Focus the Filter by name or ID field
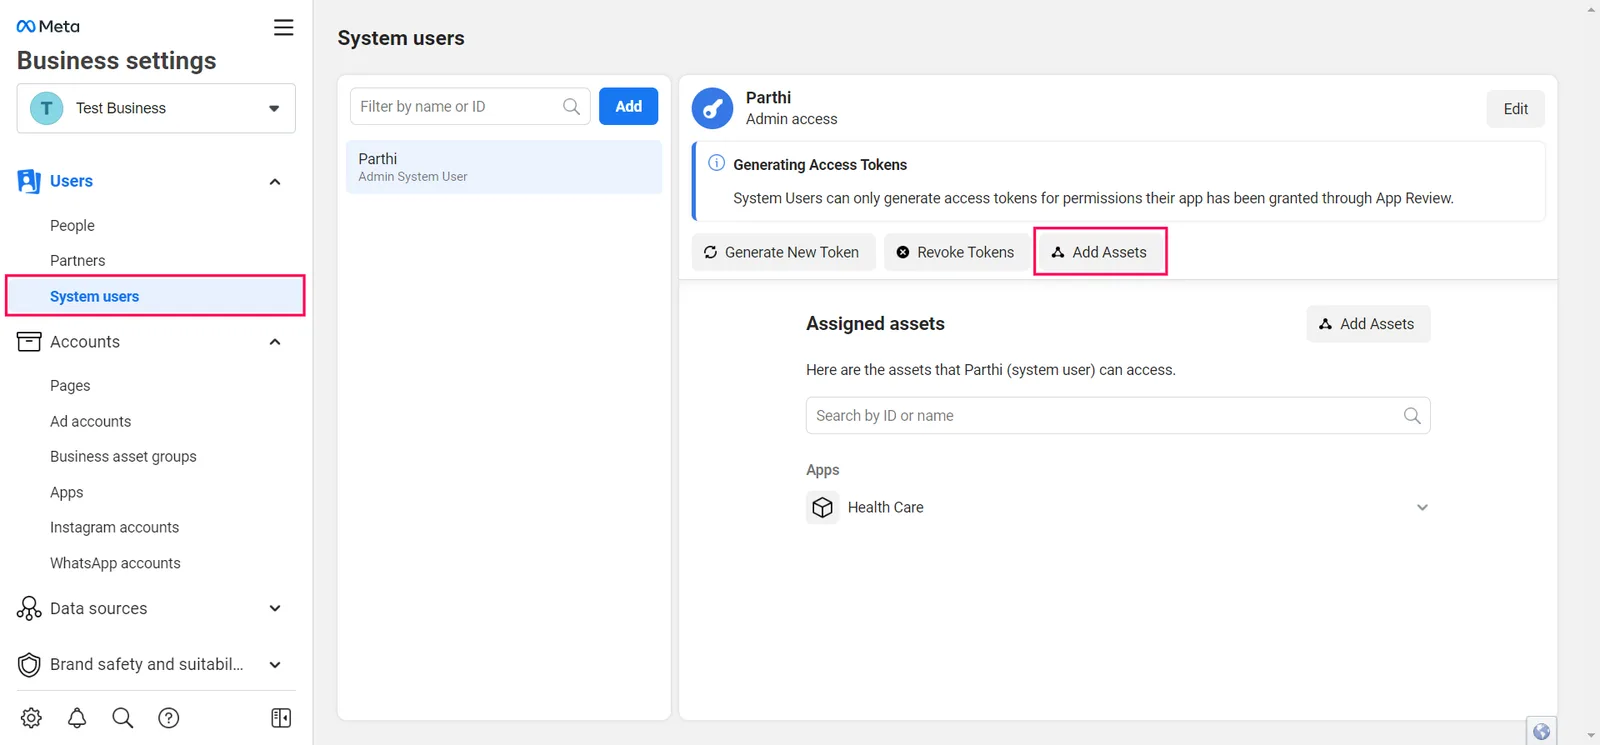 pos(470,106)
